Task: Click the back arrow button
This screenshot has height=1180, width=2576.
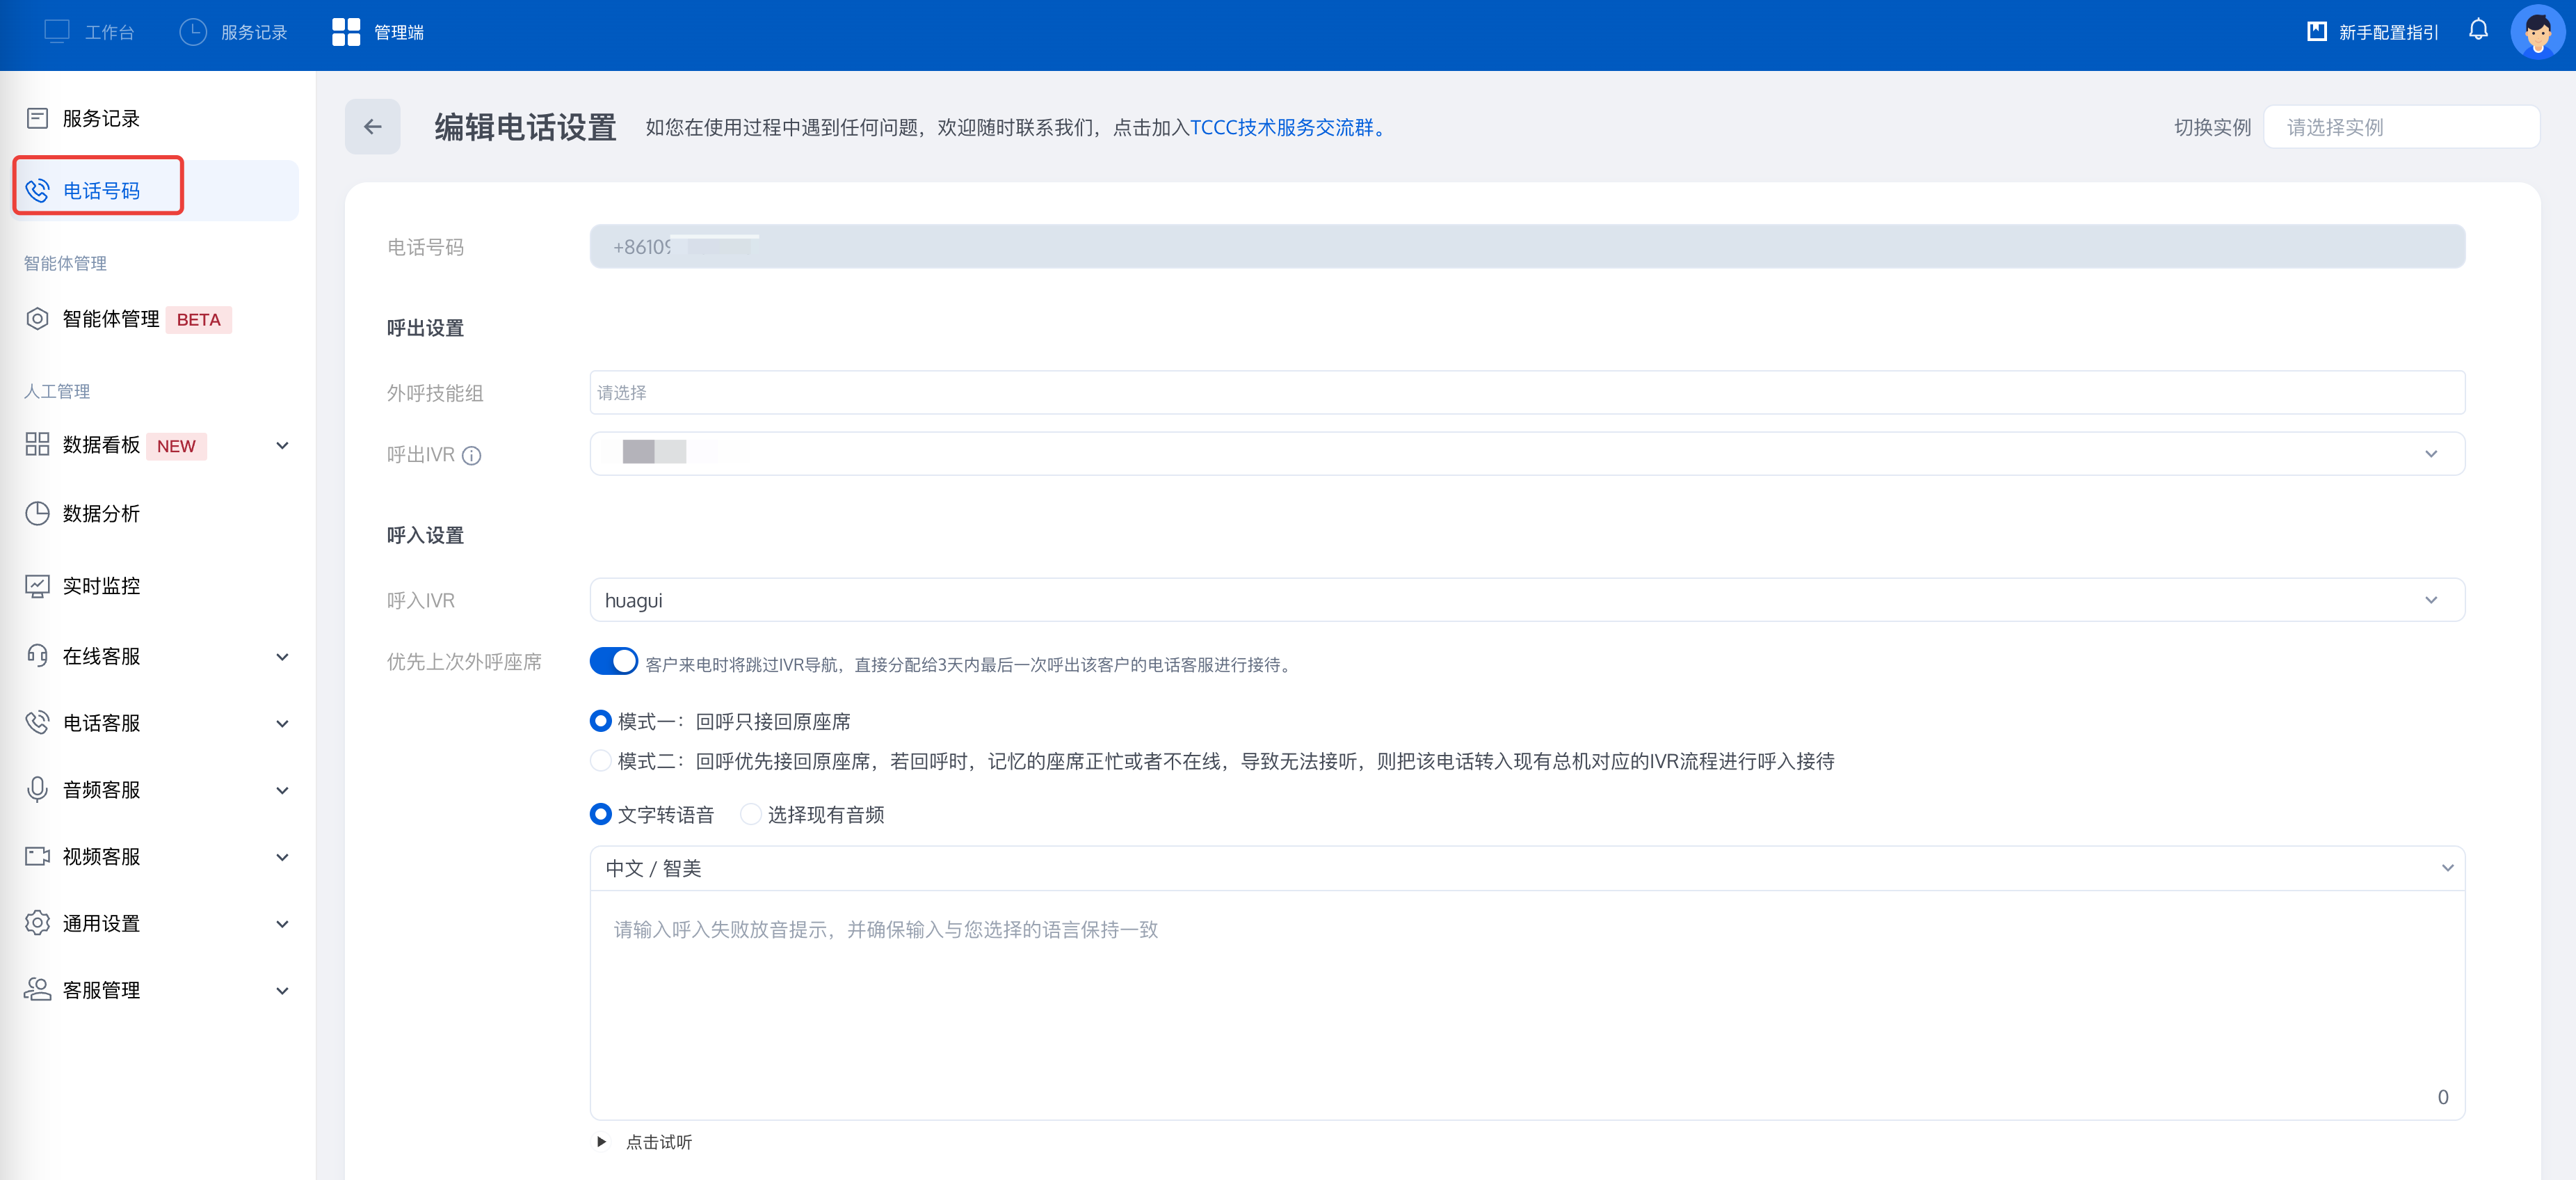Action: pyautogui.click(x=372, y=127)
